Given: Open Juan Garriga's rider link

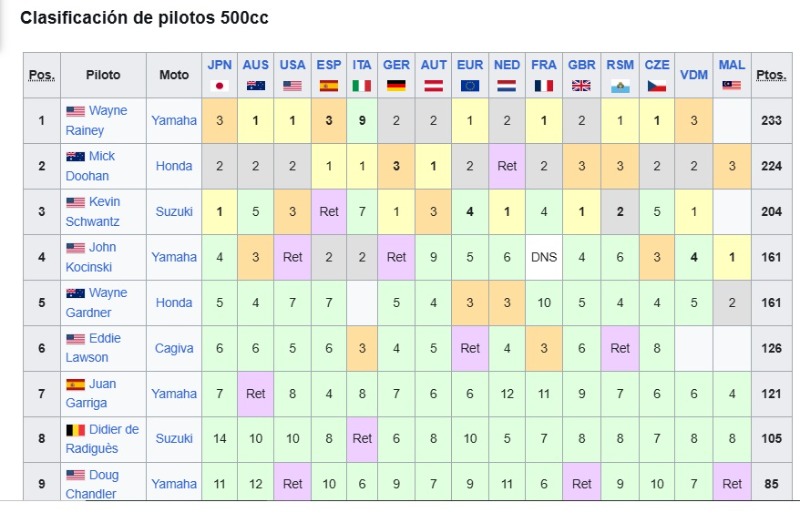Looking at the screenshot, I should 91,393.
